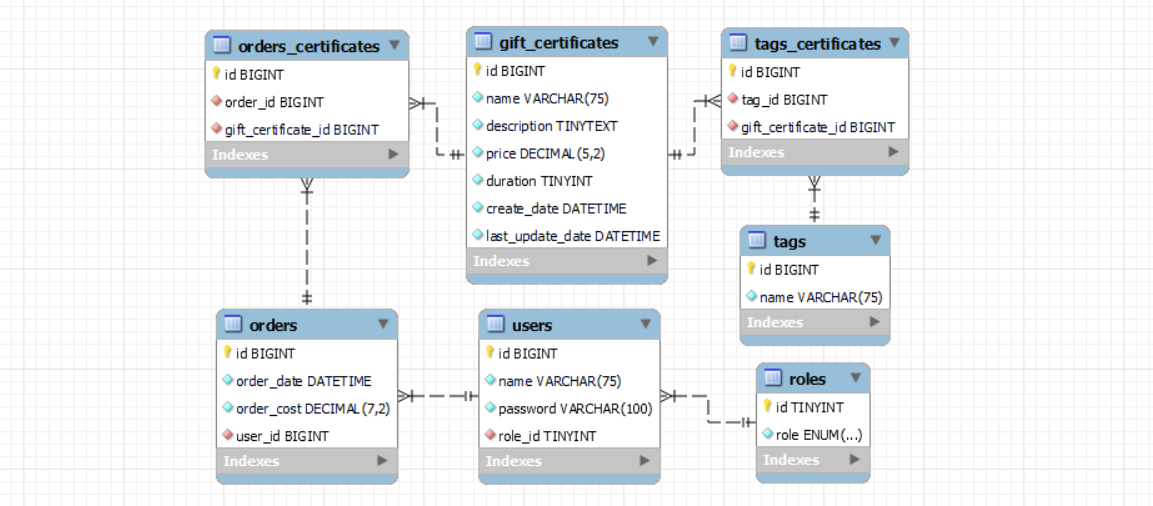1153x506 pixels.
Task: Click primary key icon in gift_certificates
Action: point(477,70)
